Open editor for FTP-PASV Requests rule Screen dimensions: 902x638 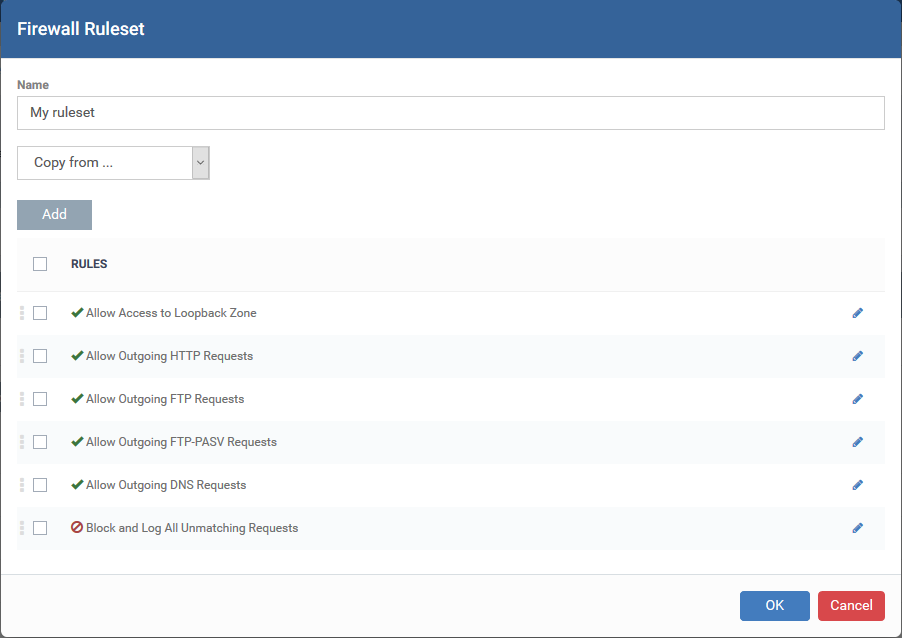[x=857, y=442]
